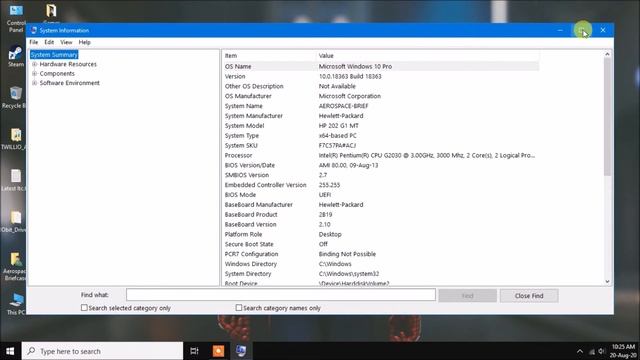
Task: Select the Secure Boot State row
Action: coord(381,244)
